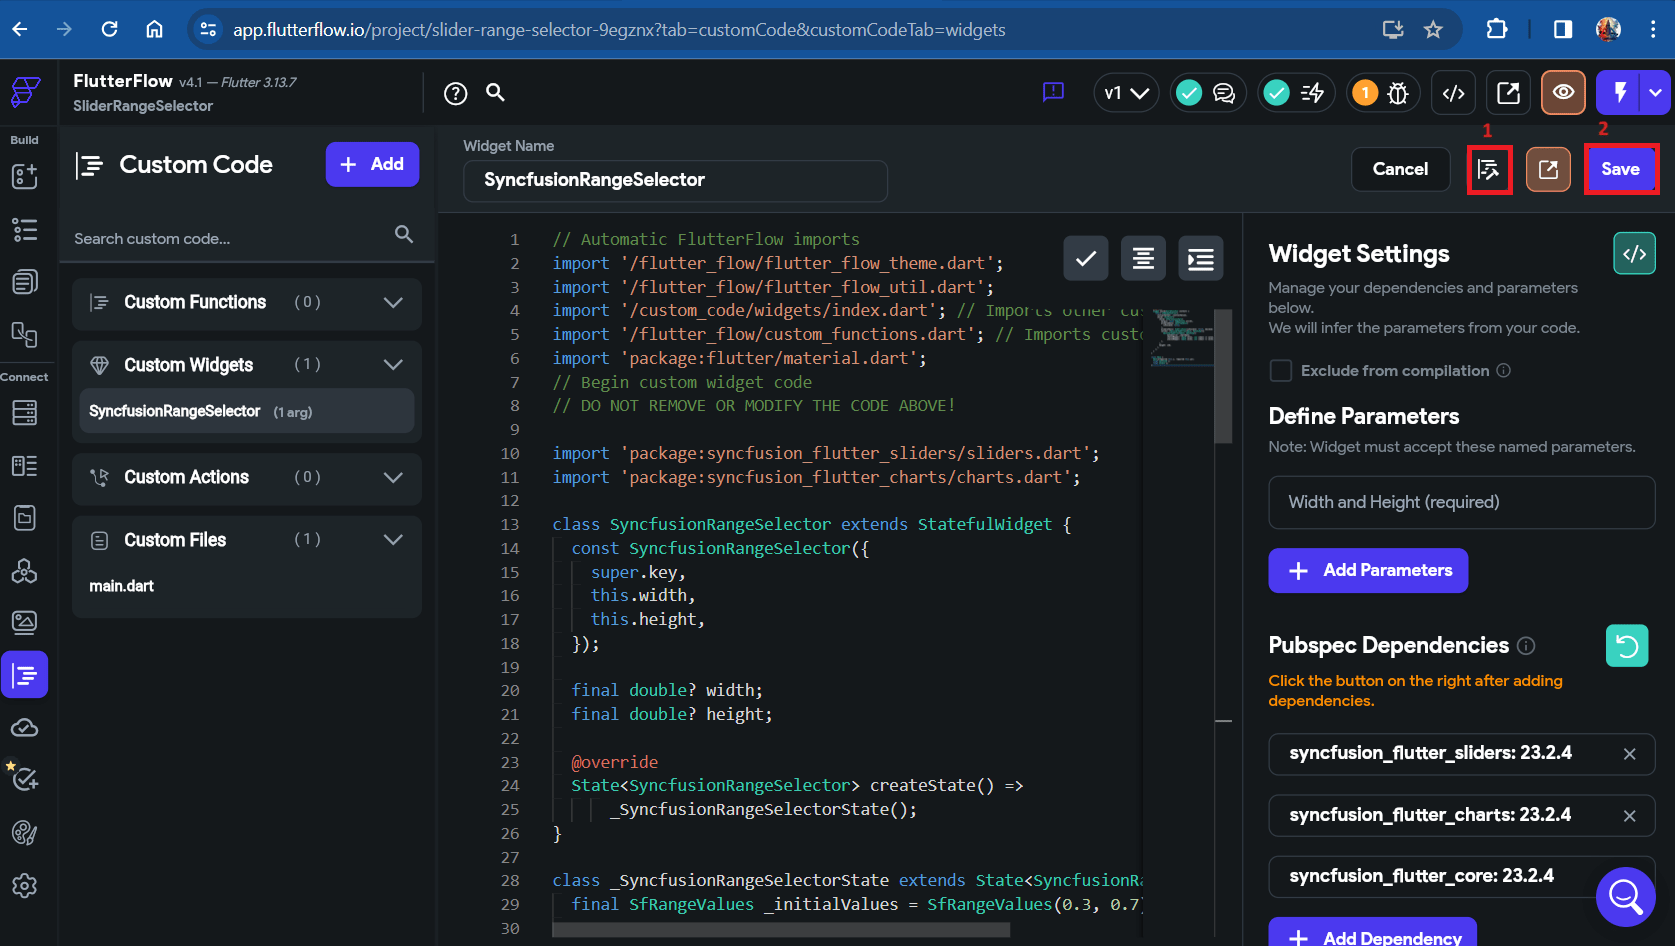Click the Add custom code button
Screen dimensions: 1675x946
[372, 164]
